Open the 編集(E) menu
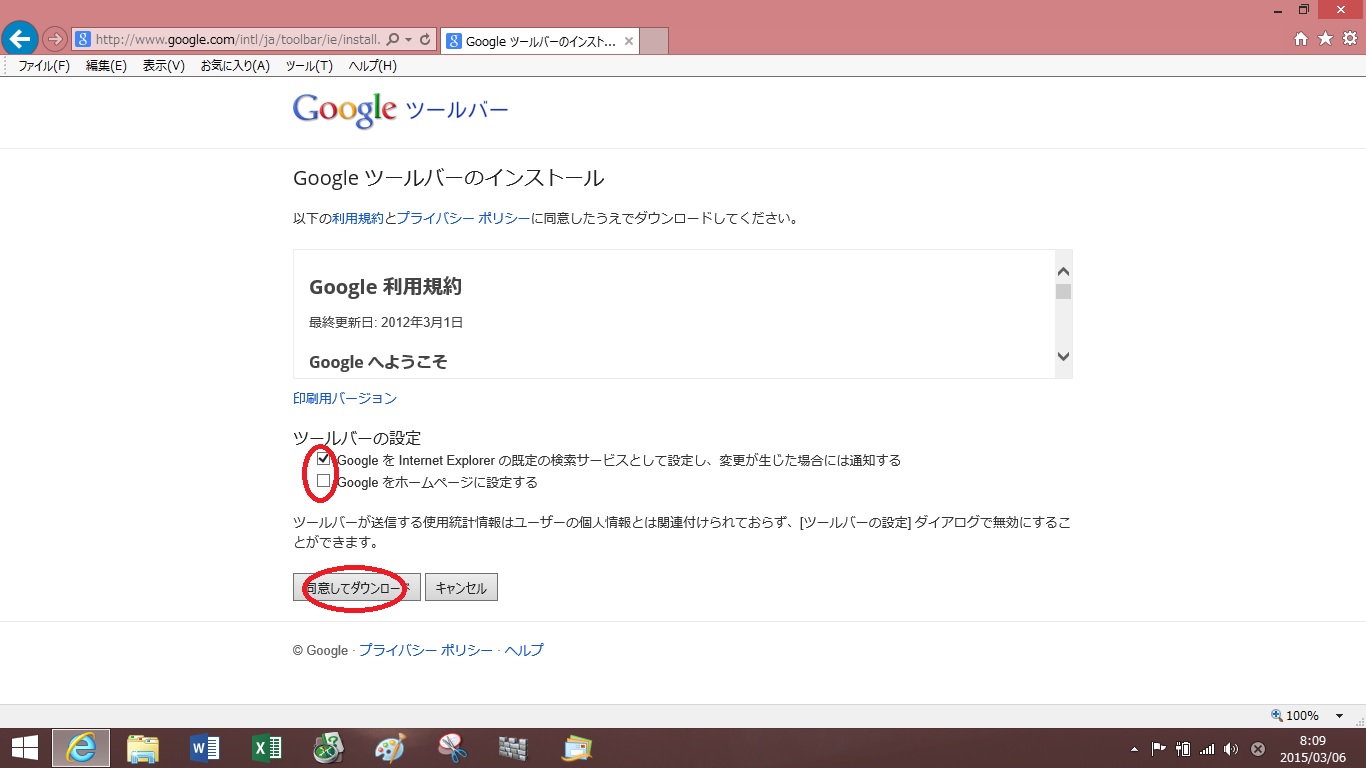Viewport: 1366px width, 768px height. [x=106, y=66]
